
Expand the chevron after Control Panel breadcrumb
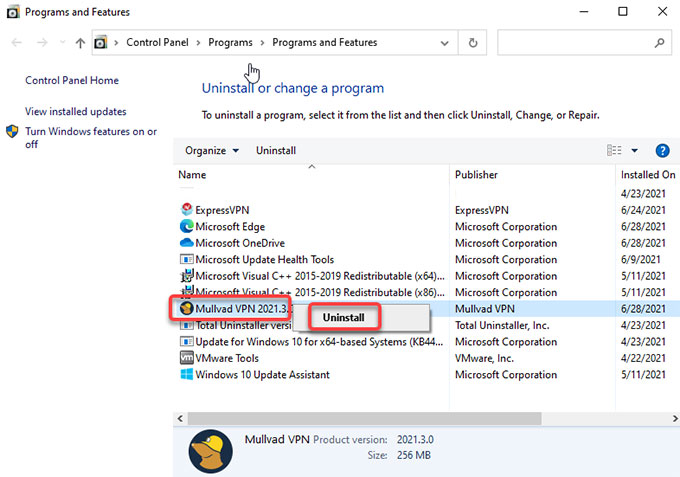[198, 42]
